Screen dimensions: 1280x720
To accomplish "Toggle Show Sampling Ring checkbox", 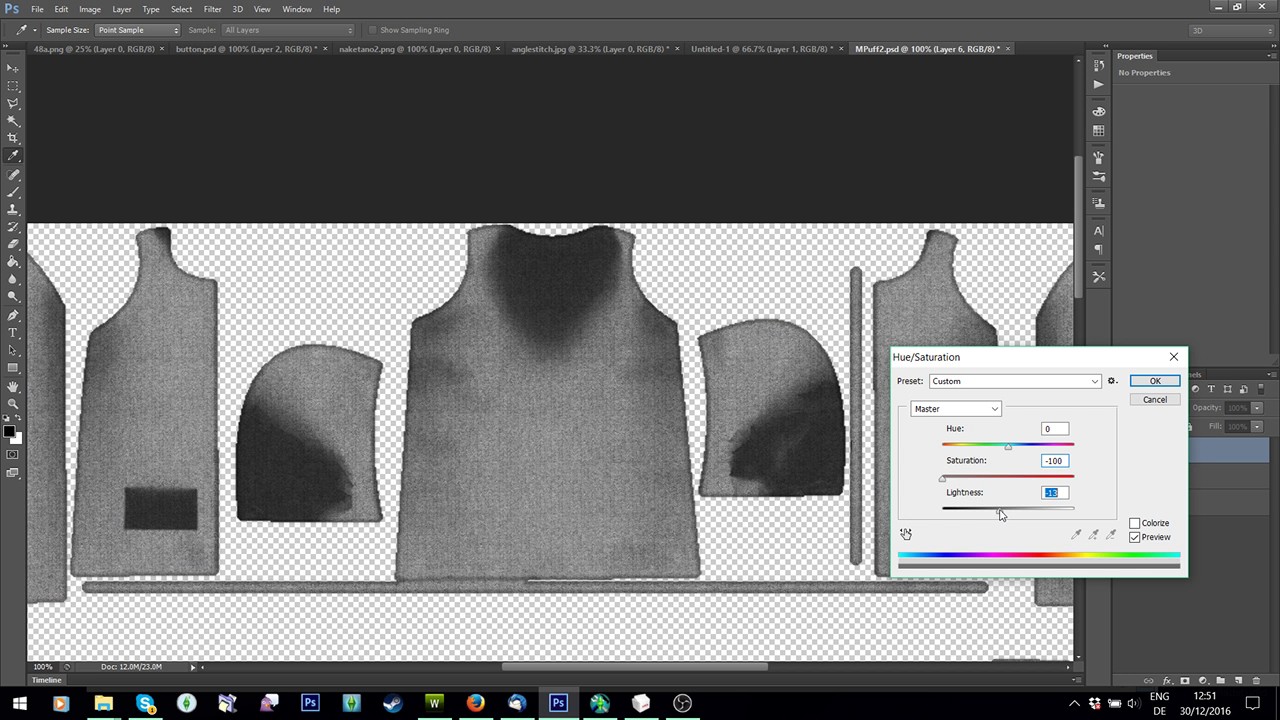I will (x=373, y=30).
